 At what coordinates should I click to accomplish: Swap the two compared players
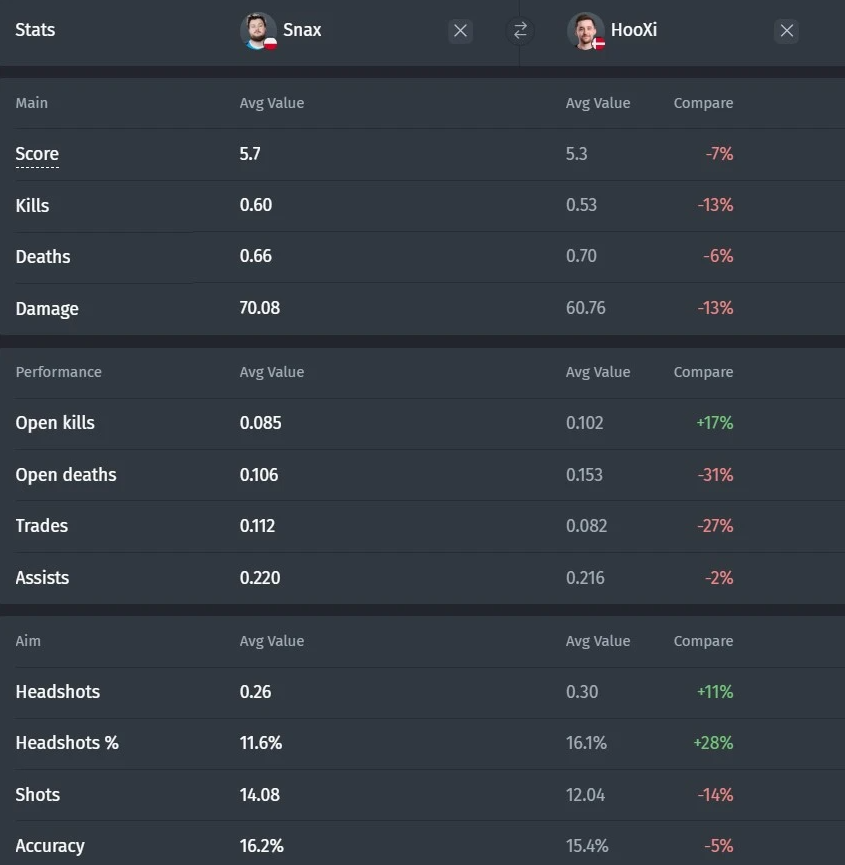tap(520, 31)
